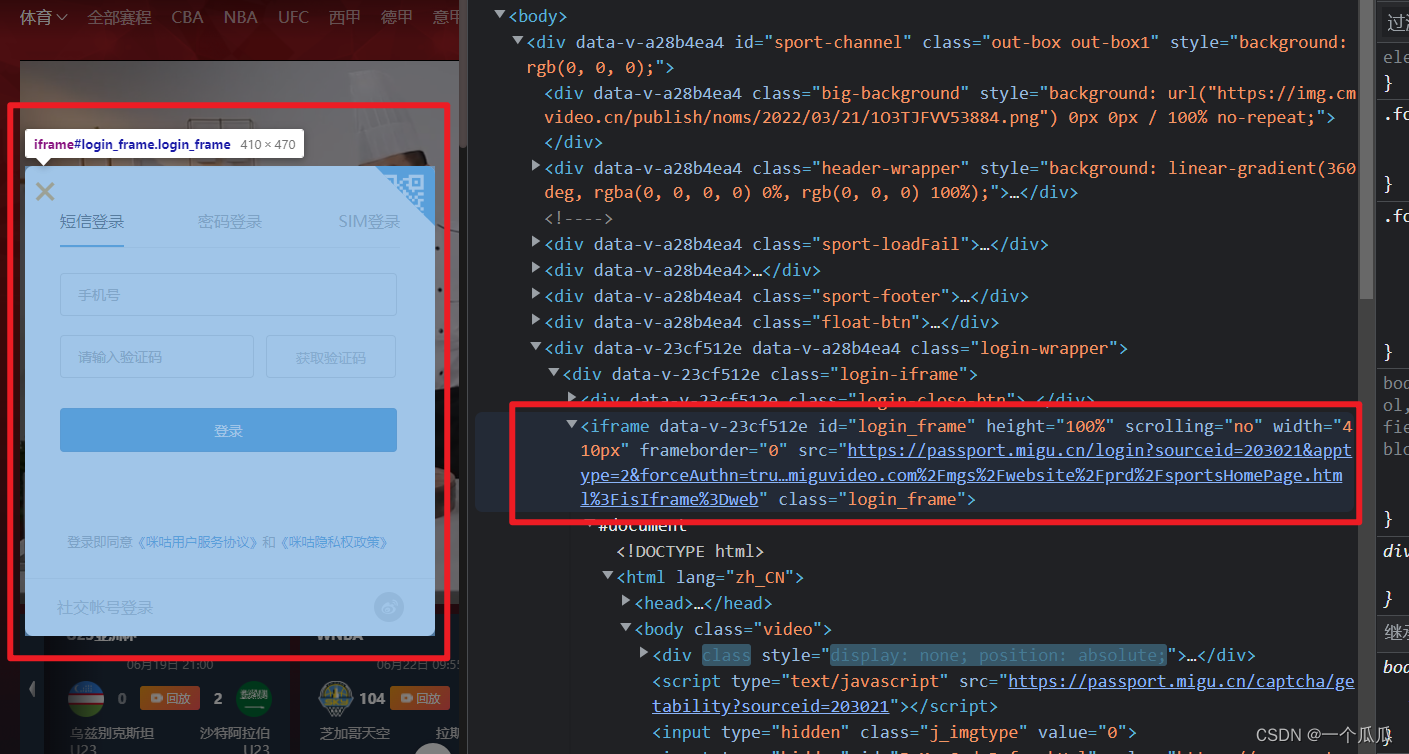Select the SIM登录 tab
This screenshot has width=1409, height=754.
pyautogui.click(x=369, y=222)
